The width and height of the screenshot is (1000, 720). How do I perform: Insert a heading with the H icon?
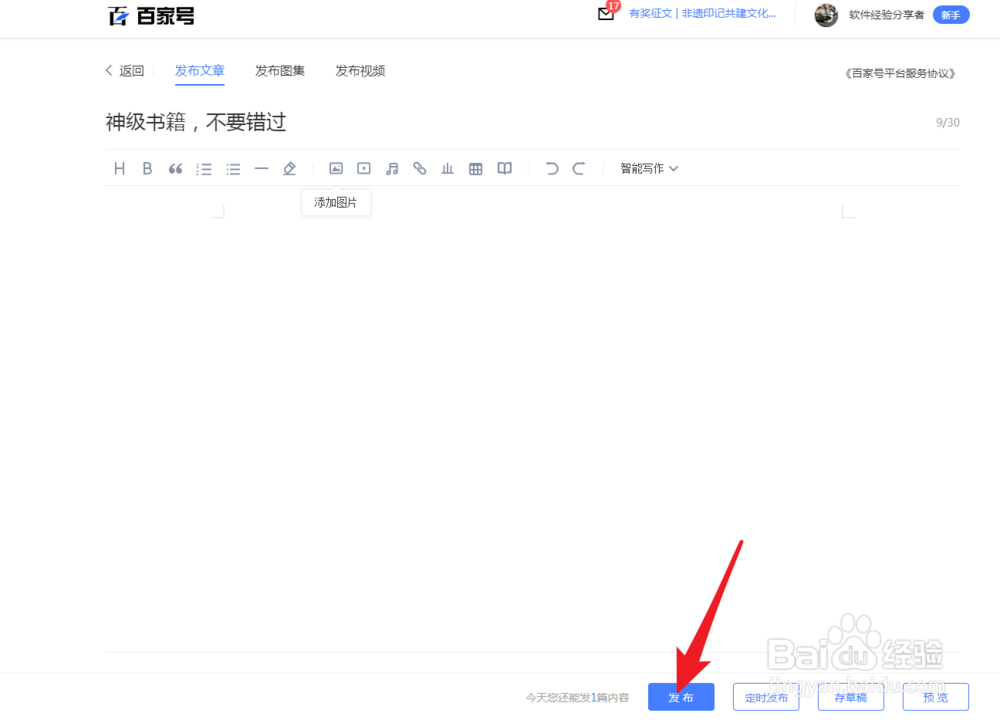pyautogui.click(x=119, y=168)
